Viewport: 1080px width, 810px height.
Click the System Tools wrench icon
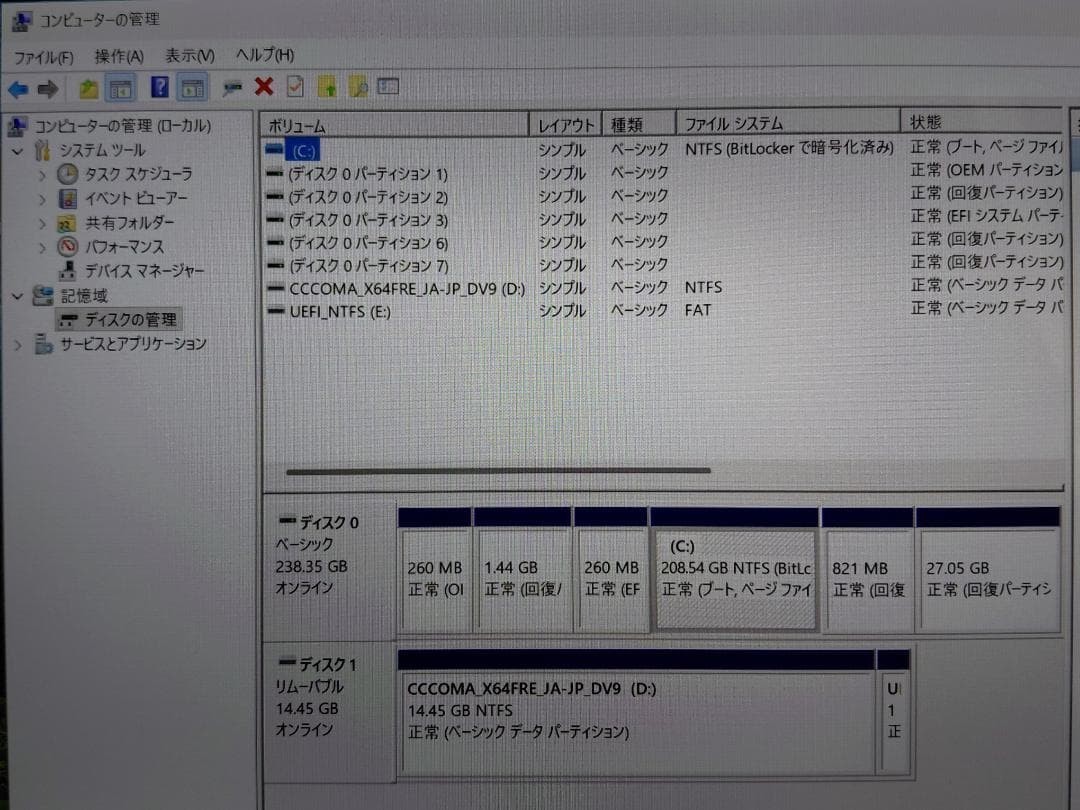[42, 150]
